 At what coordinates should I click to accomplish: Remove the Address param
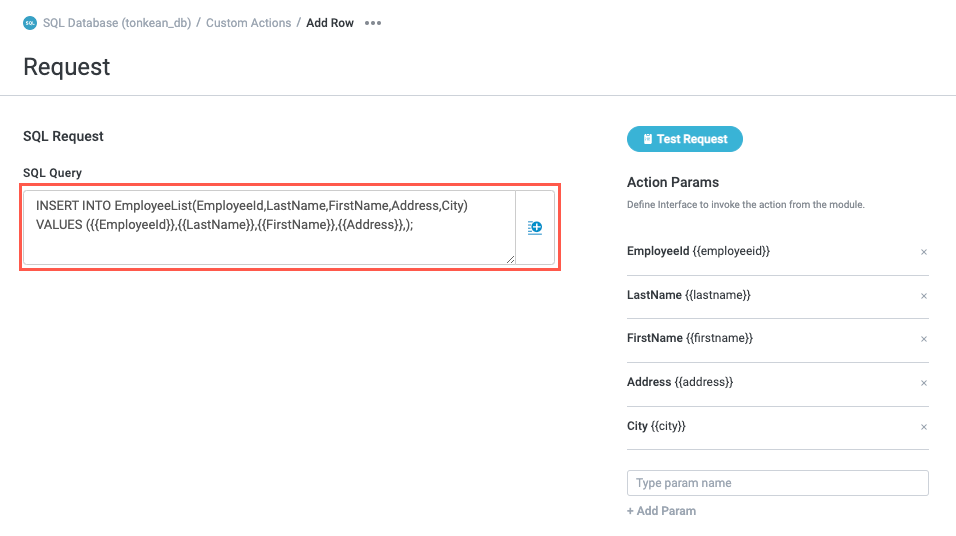(924, 383)
